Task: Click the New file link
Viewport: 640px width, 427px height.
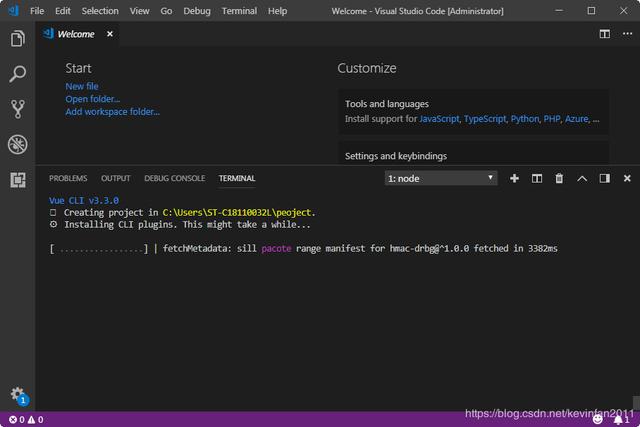Action: coord(82,86)
